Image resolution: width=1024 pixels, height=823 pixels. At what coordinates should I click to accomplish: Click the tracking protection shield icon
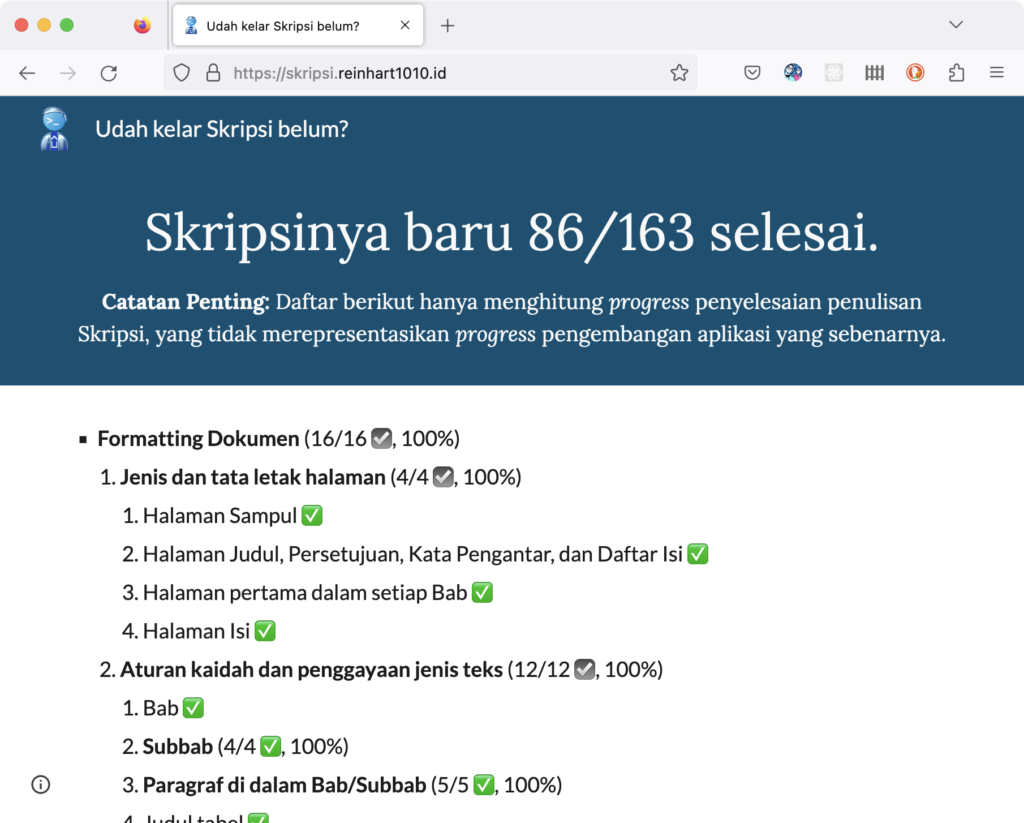(x=182, y=73)
